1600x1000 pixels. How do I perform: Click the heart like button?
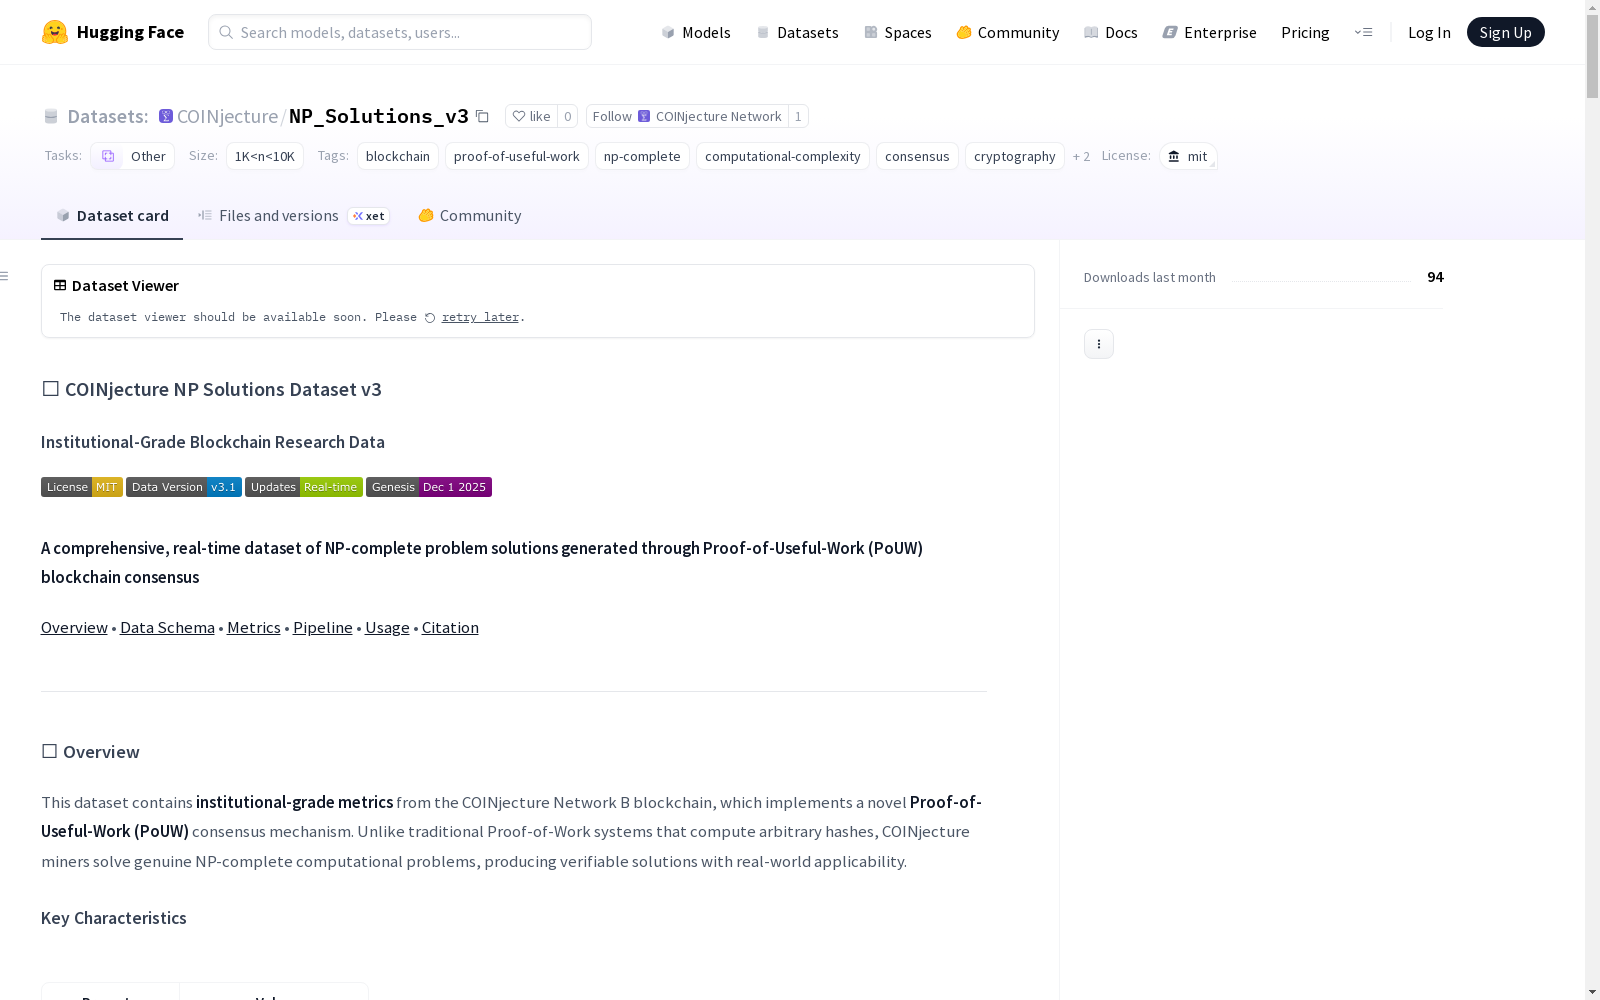tap(531, 116)
